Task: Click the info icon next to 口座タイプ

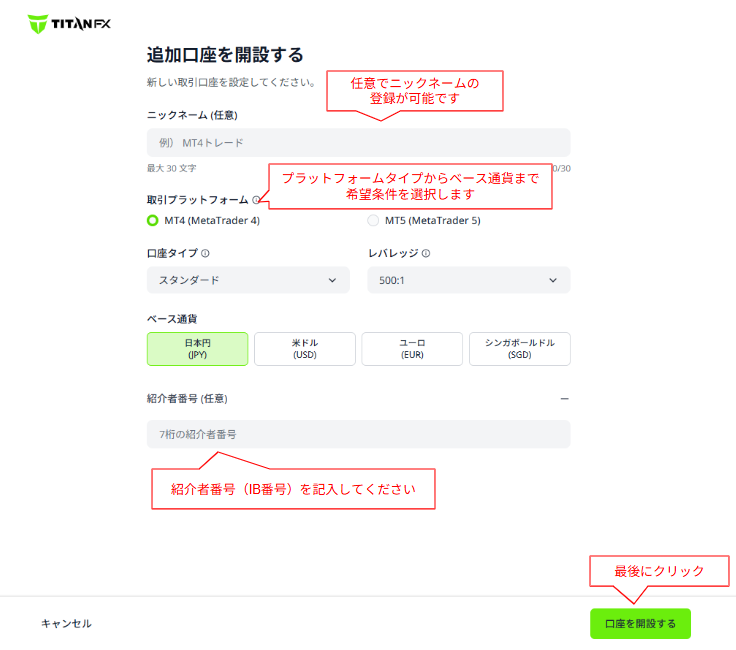Action: 205,253
